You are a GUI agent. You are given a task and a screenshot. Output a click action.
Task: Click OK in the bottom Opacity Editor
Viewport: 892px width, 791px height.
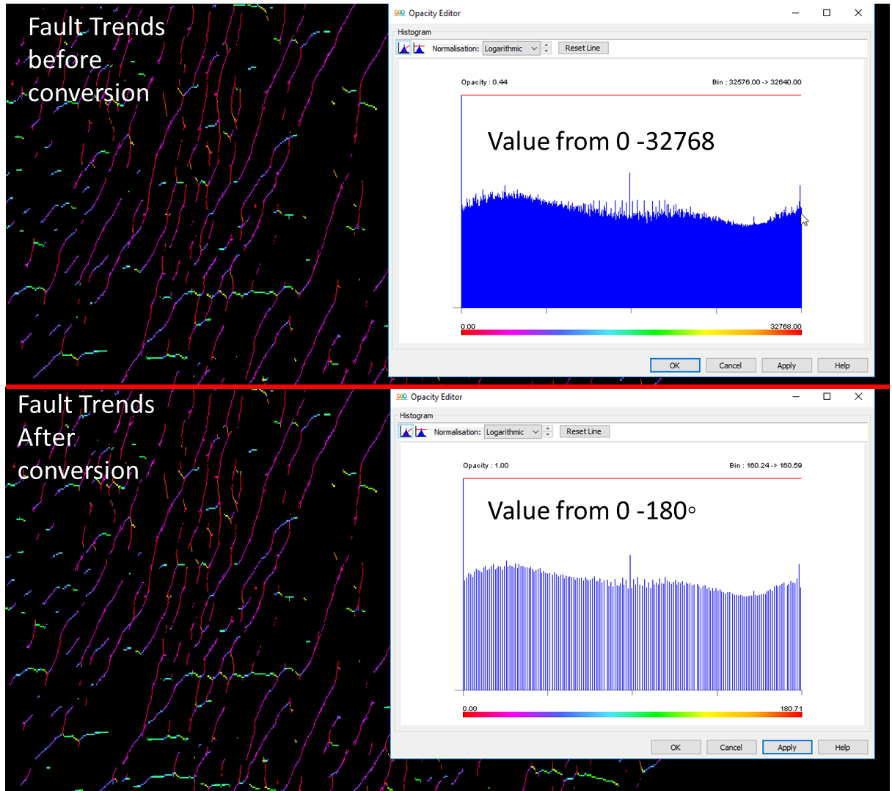pos(674,747)
